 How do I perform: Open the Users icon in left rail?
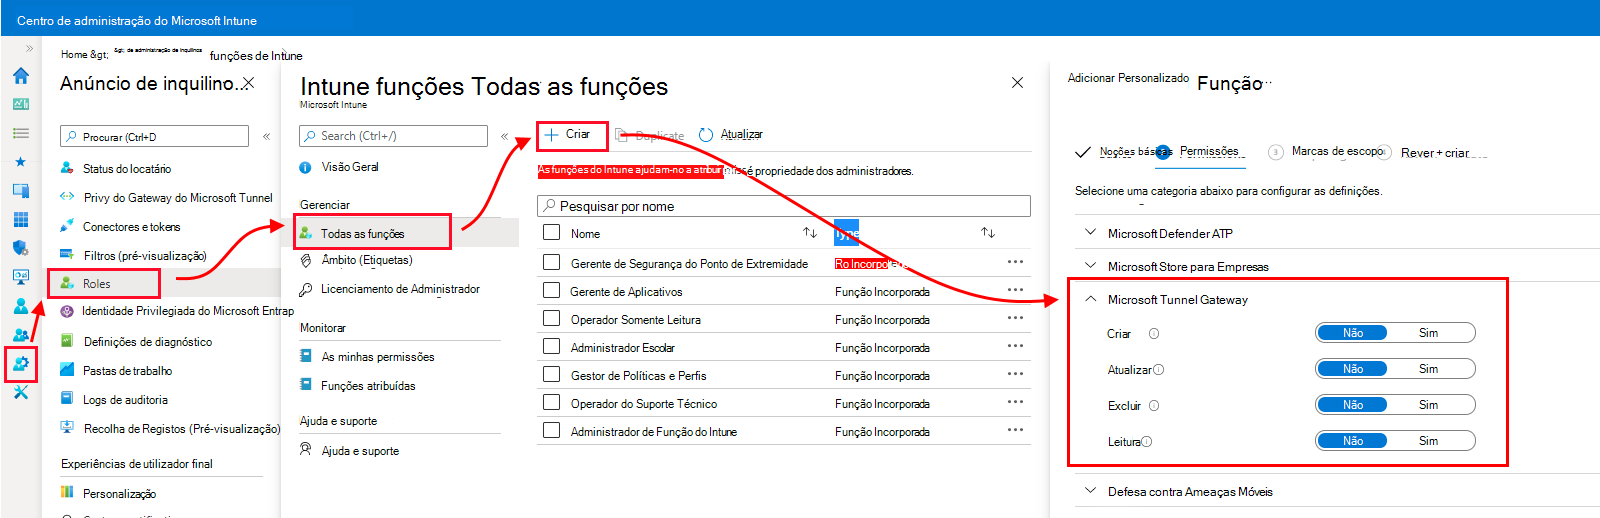20,306
